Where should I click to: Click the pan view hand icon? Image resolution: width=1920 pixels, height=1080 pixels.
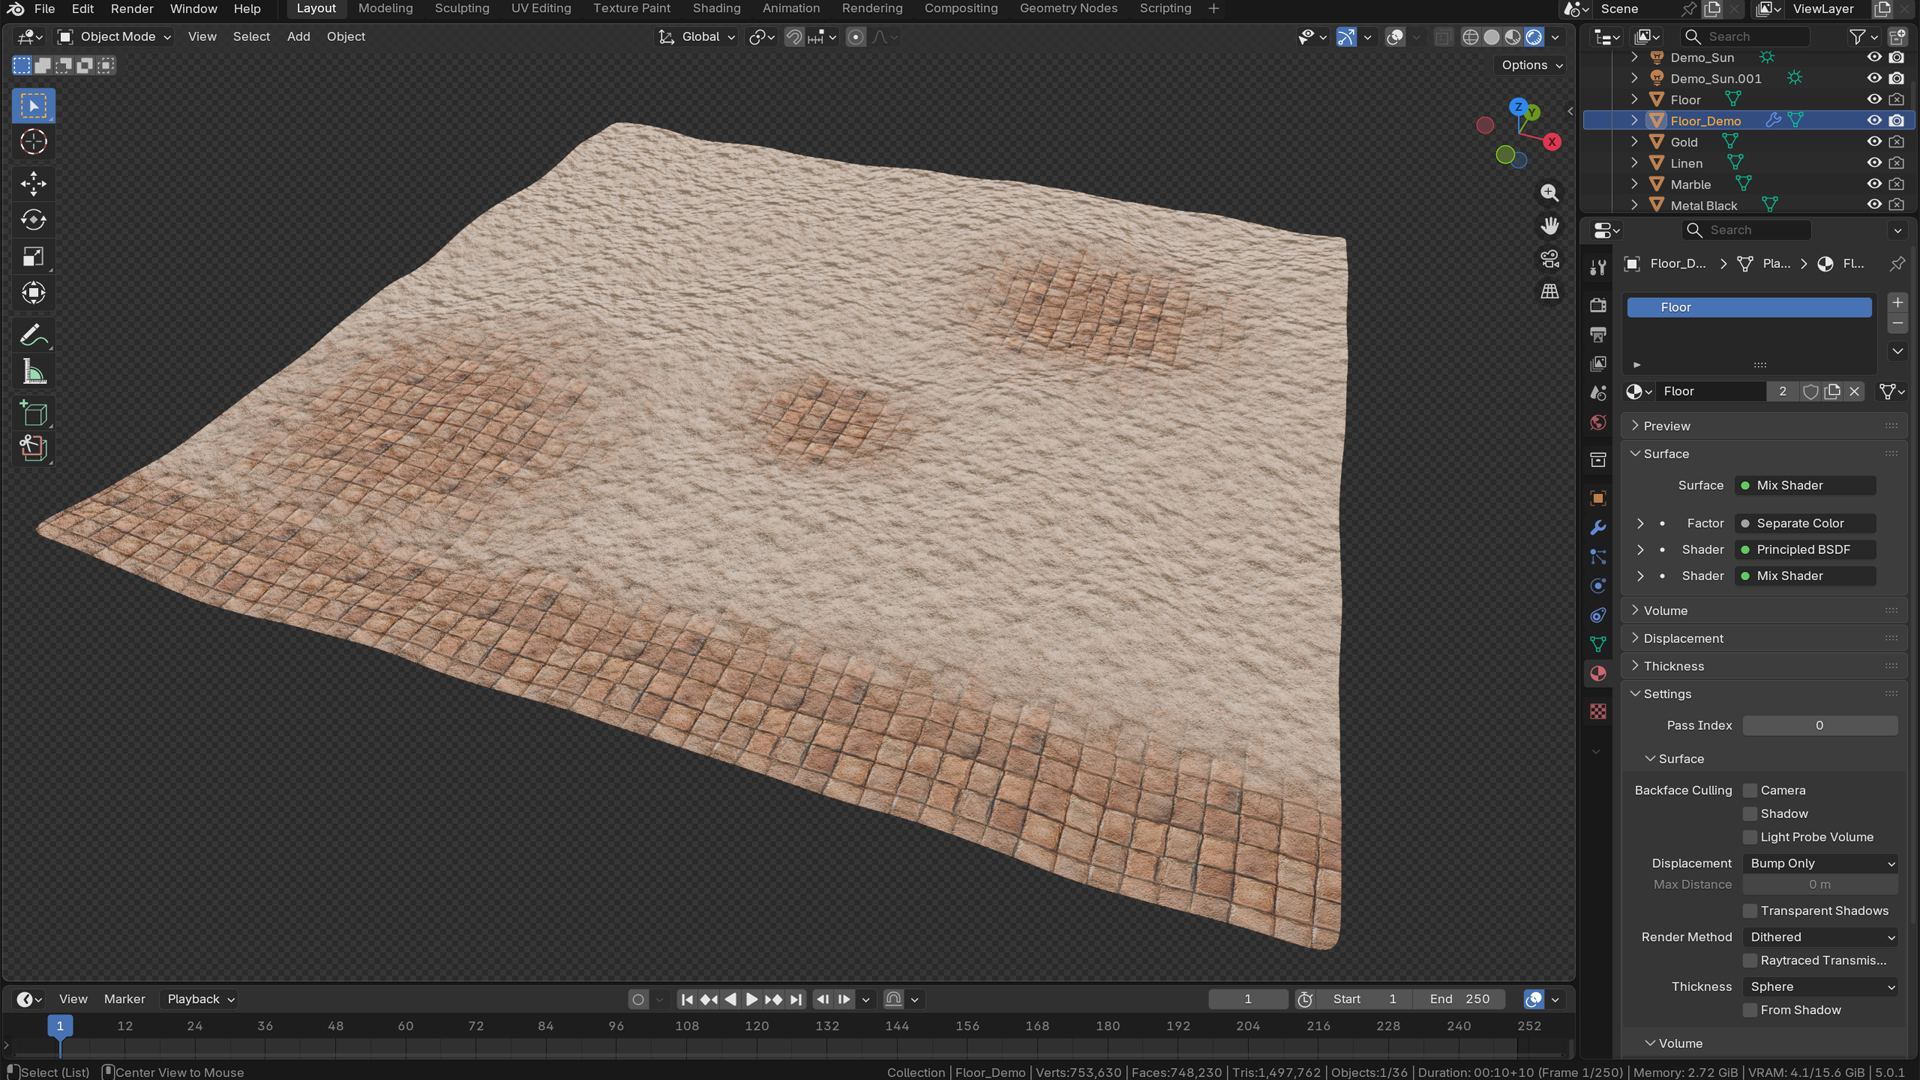click(1550, 226)
